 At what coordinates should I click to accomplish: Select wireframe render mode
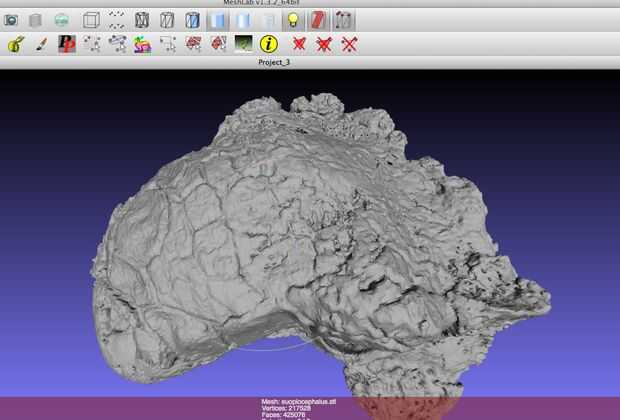[x=143, y=19]
